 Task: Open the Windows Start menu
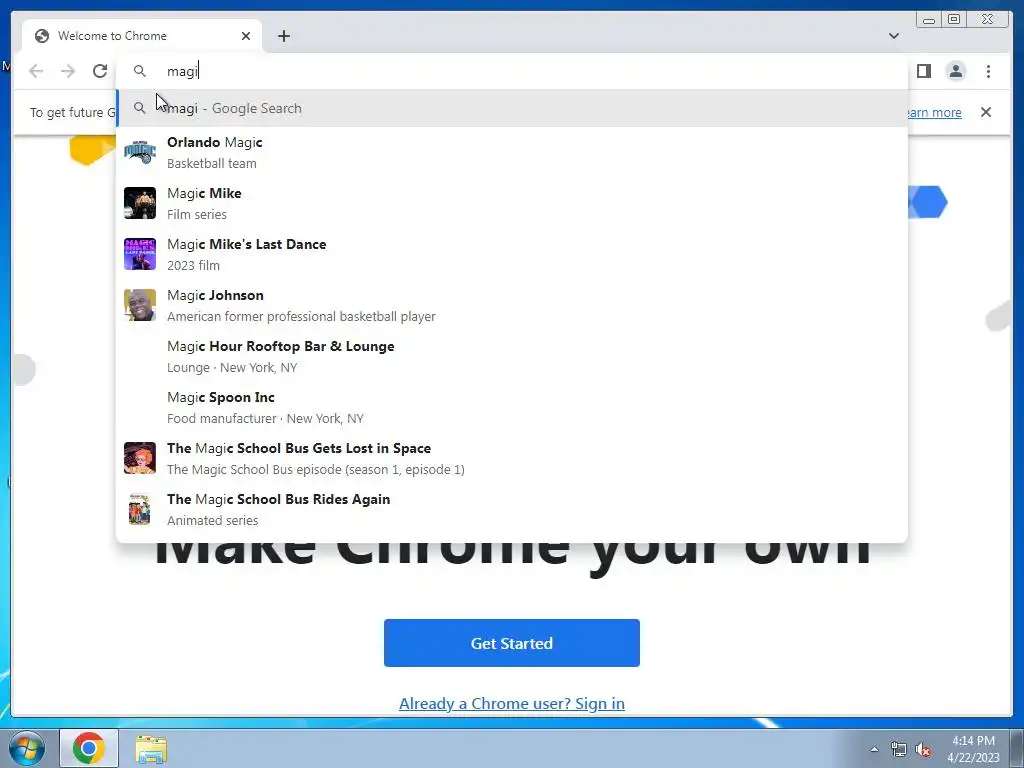point(27,748)
